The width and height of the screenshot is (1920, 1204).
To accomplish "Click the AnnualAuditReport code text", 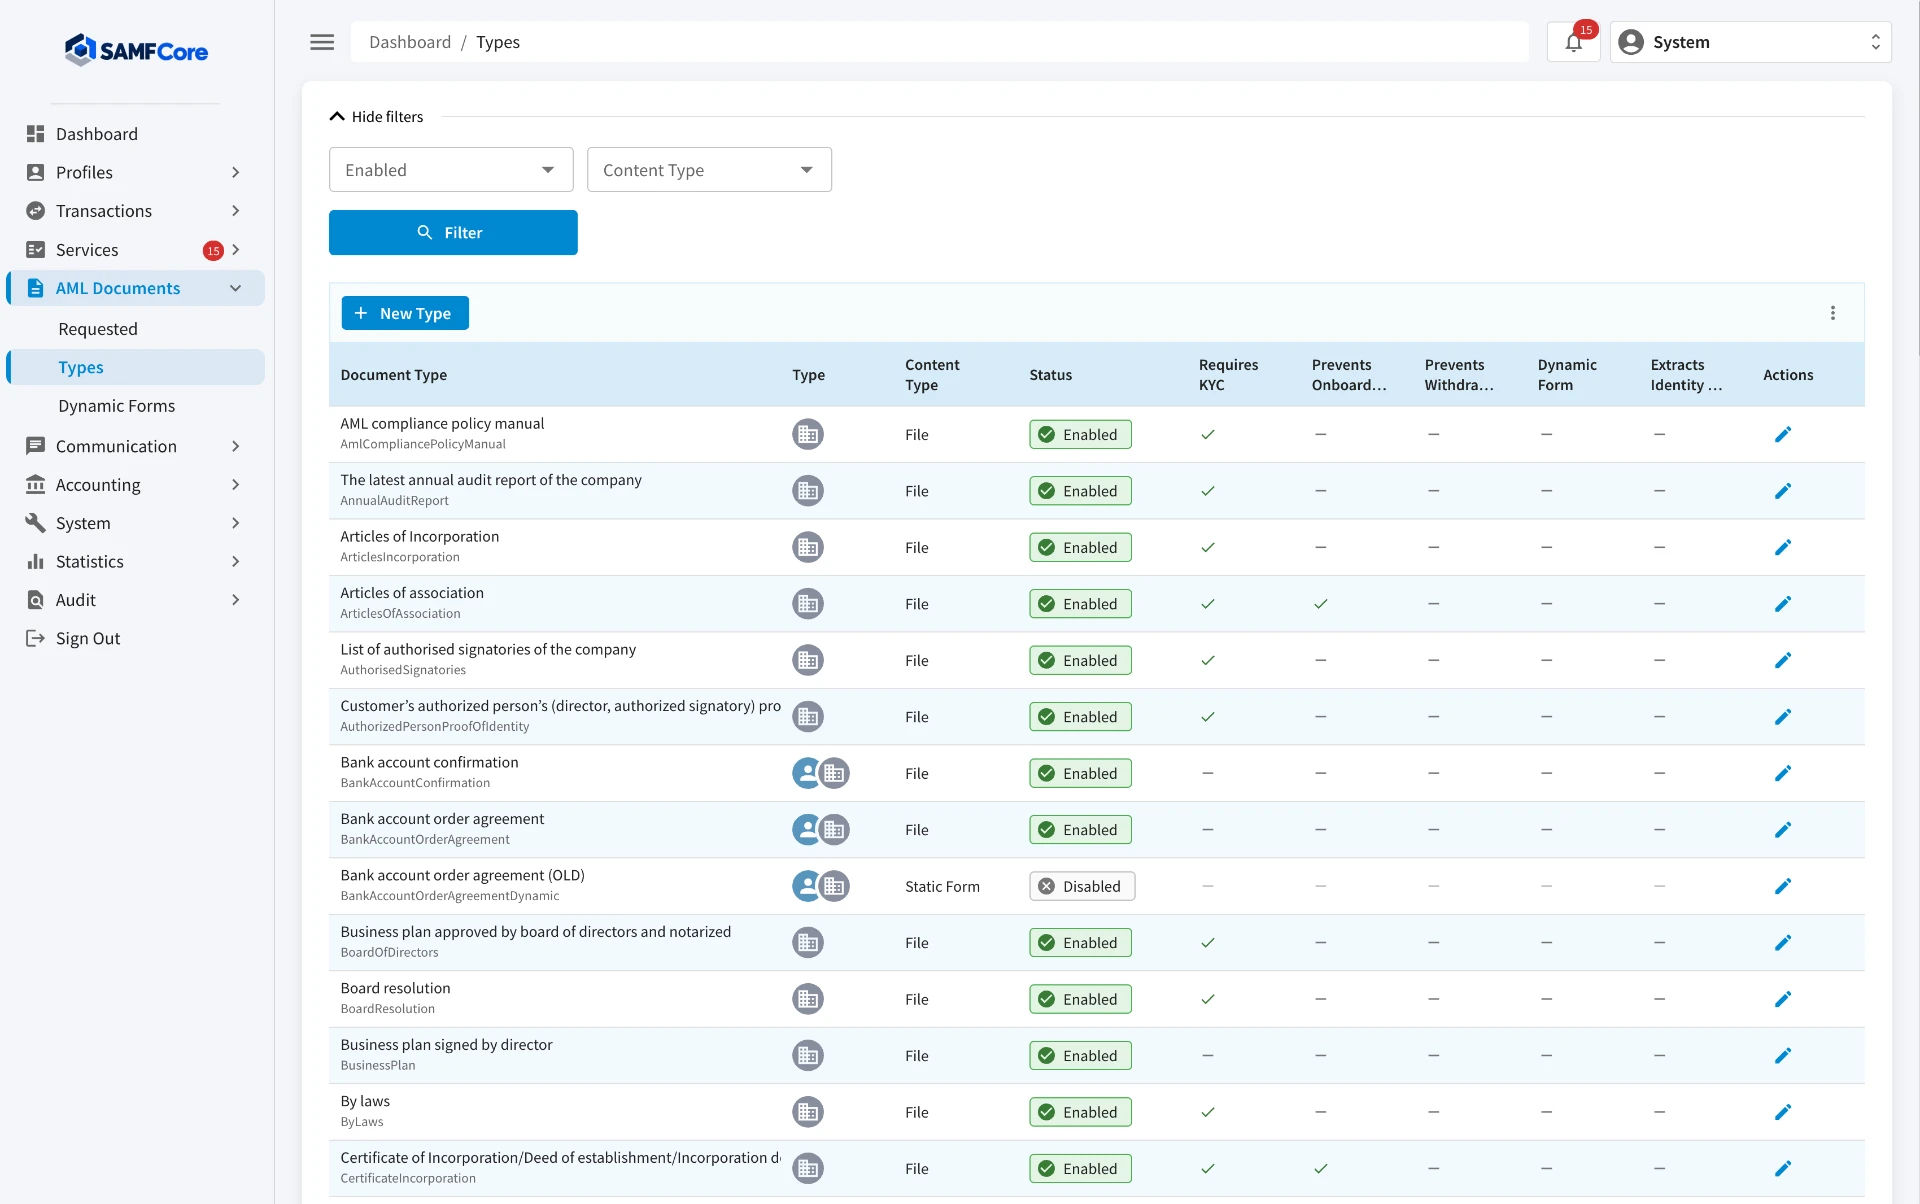I will click(394, 501).
